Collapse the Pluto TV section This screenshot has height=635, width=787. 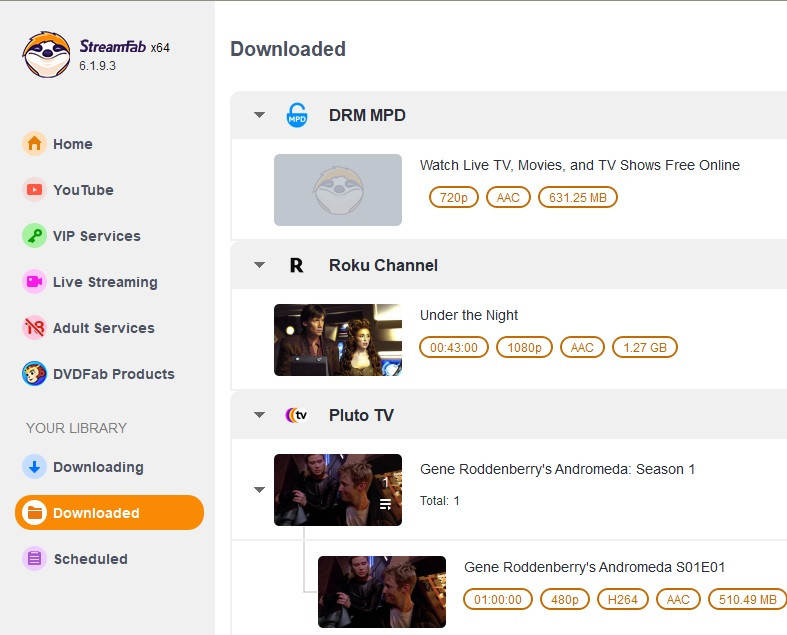[x=259, y=415]
